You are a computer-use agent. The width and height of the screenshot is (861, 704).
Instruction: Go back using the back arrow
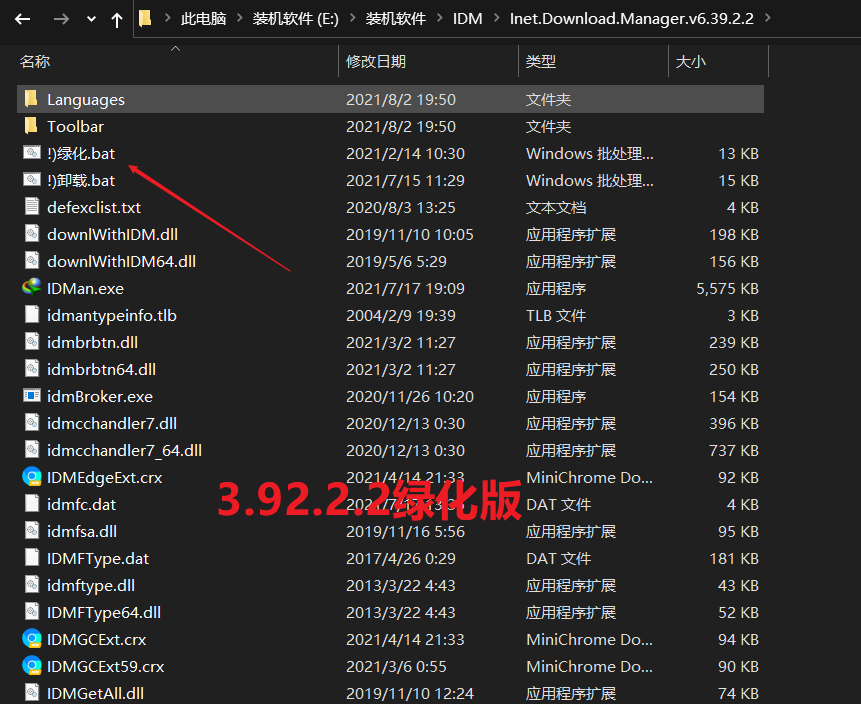(22, 19)
